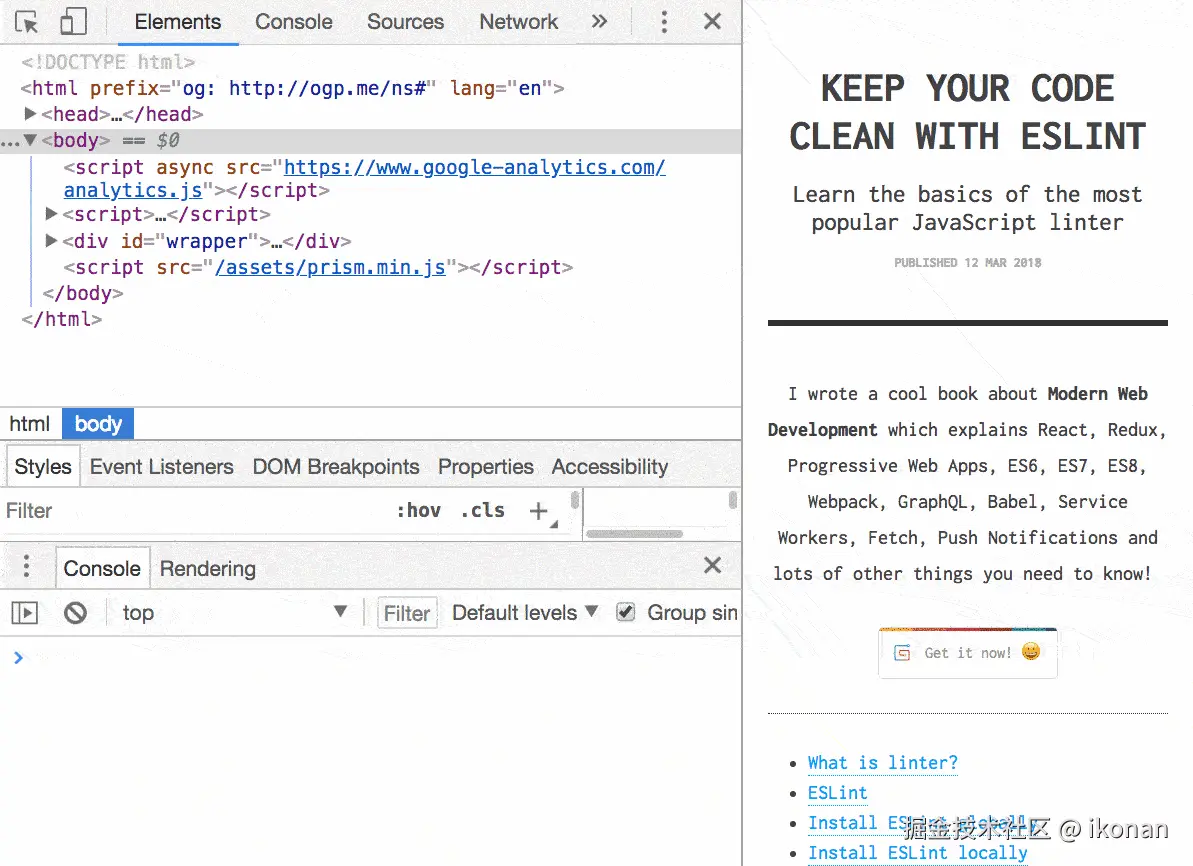Click the PUBLISHED 12 MAR 2018 text
The image size is (1193, 866).
click(968, 263)
